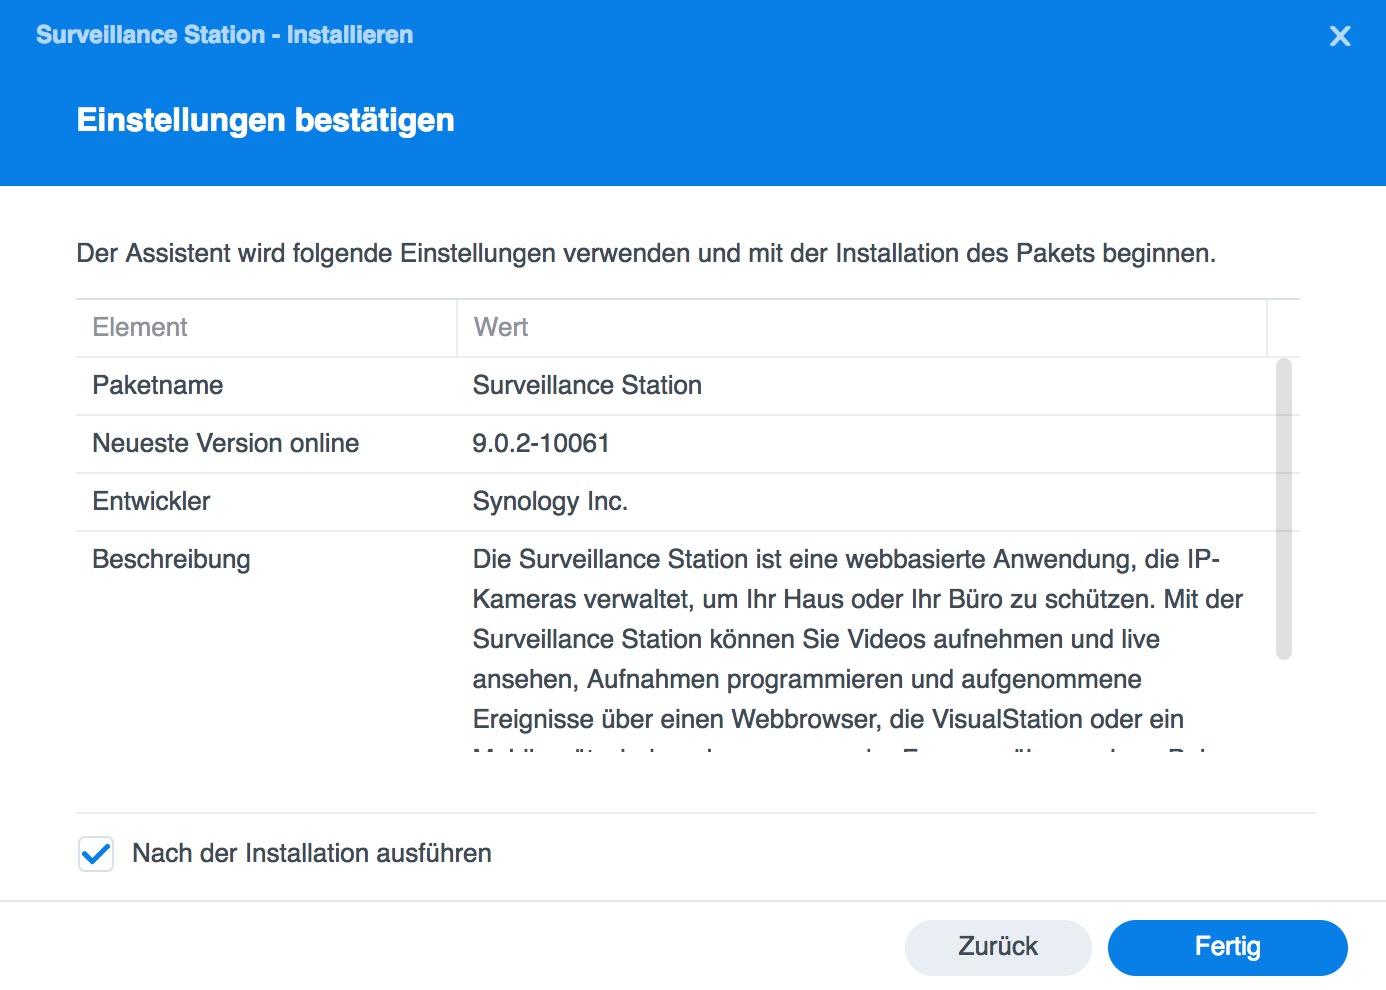Click the 'Synology Inc.' developer value
The width and height of the screenshot is (1386, 990).
tap(550, 502)
